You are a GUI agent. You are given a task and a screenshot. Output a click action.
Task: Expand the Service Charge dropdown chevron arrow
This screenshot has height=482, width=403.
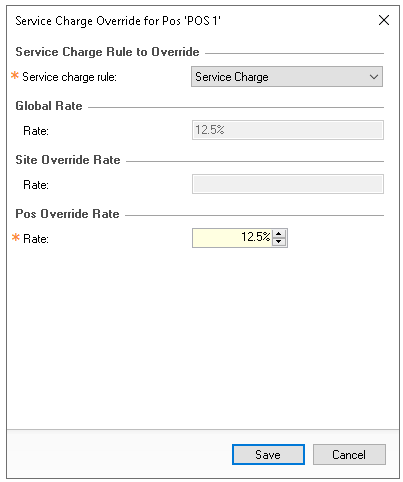click(x=374, y=77)
